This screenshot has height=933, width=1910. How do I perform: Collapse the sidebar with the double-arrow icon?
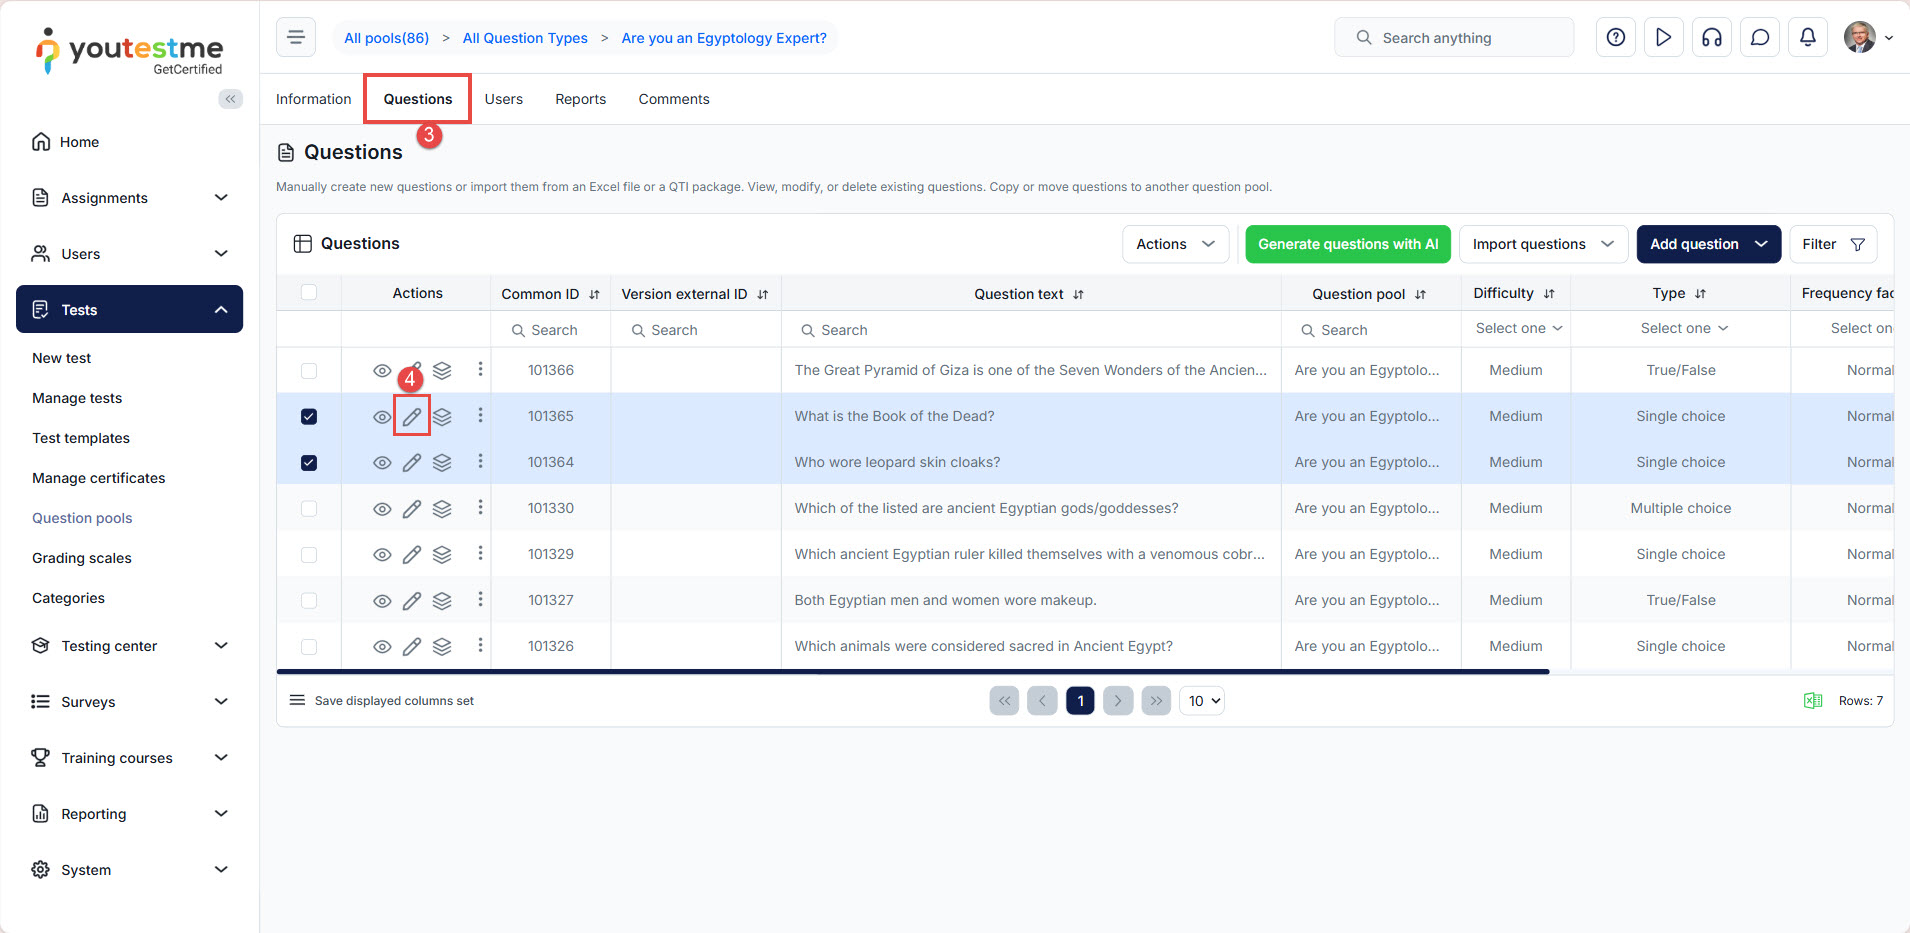tap(231, 99)
